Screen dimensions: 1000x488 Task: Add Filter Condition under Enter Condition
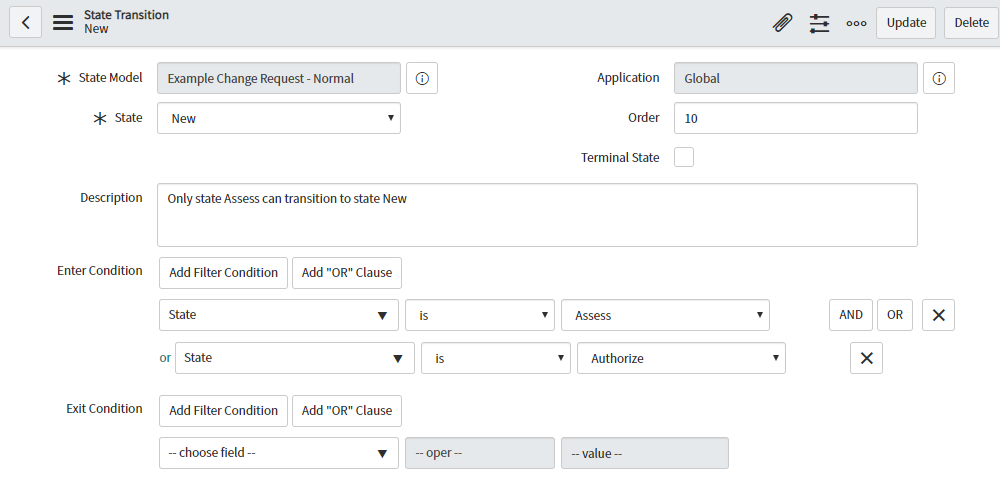point(223,273)
